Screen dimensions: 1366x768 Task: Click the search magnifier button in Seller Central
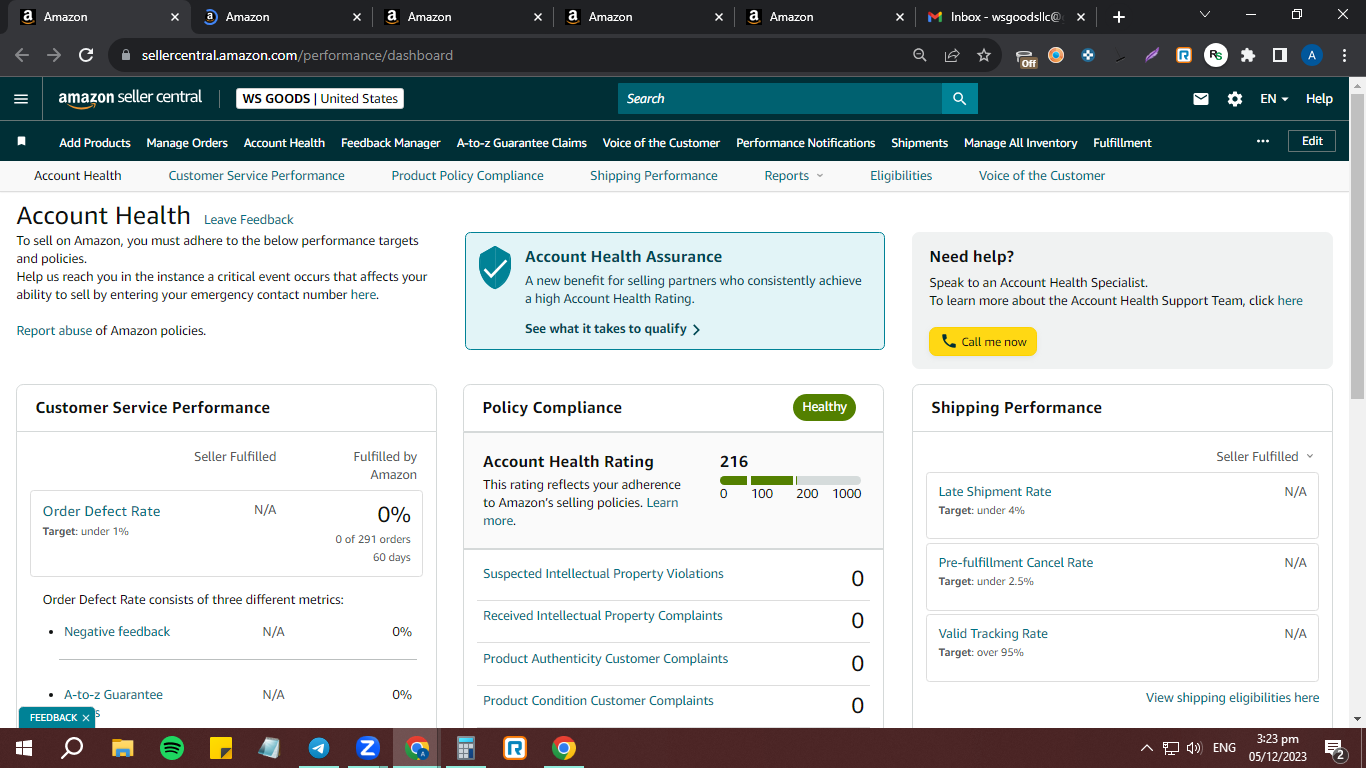click(x=959, y=98)
